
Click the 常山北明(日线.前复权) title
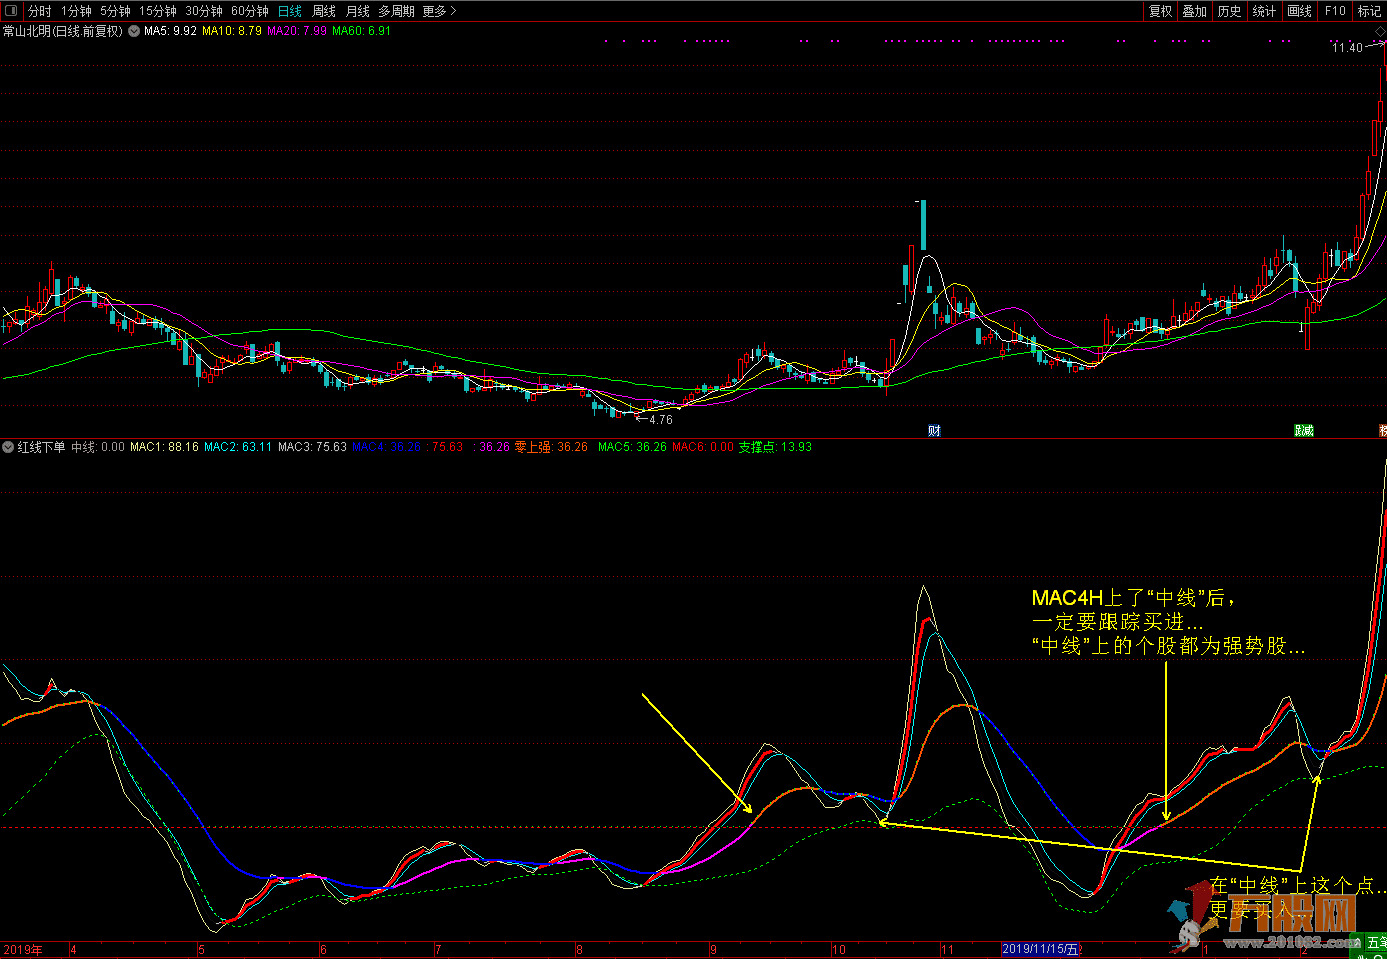[63, 31]
